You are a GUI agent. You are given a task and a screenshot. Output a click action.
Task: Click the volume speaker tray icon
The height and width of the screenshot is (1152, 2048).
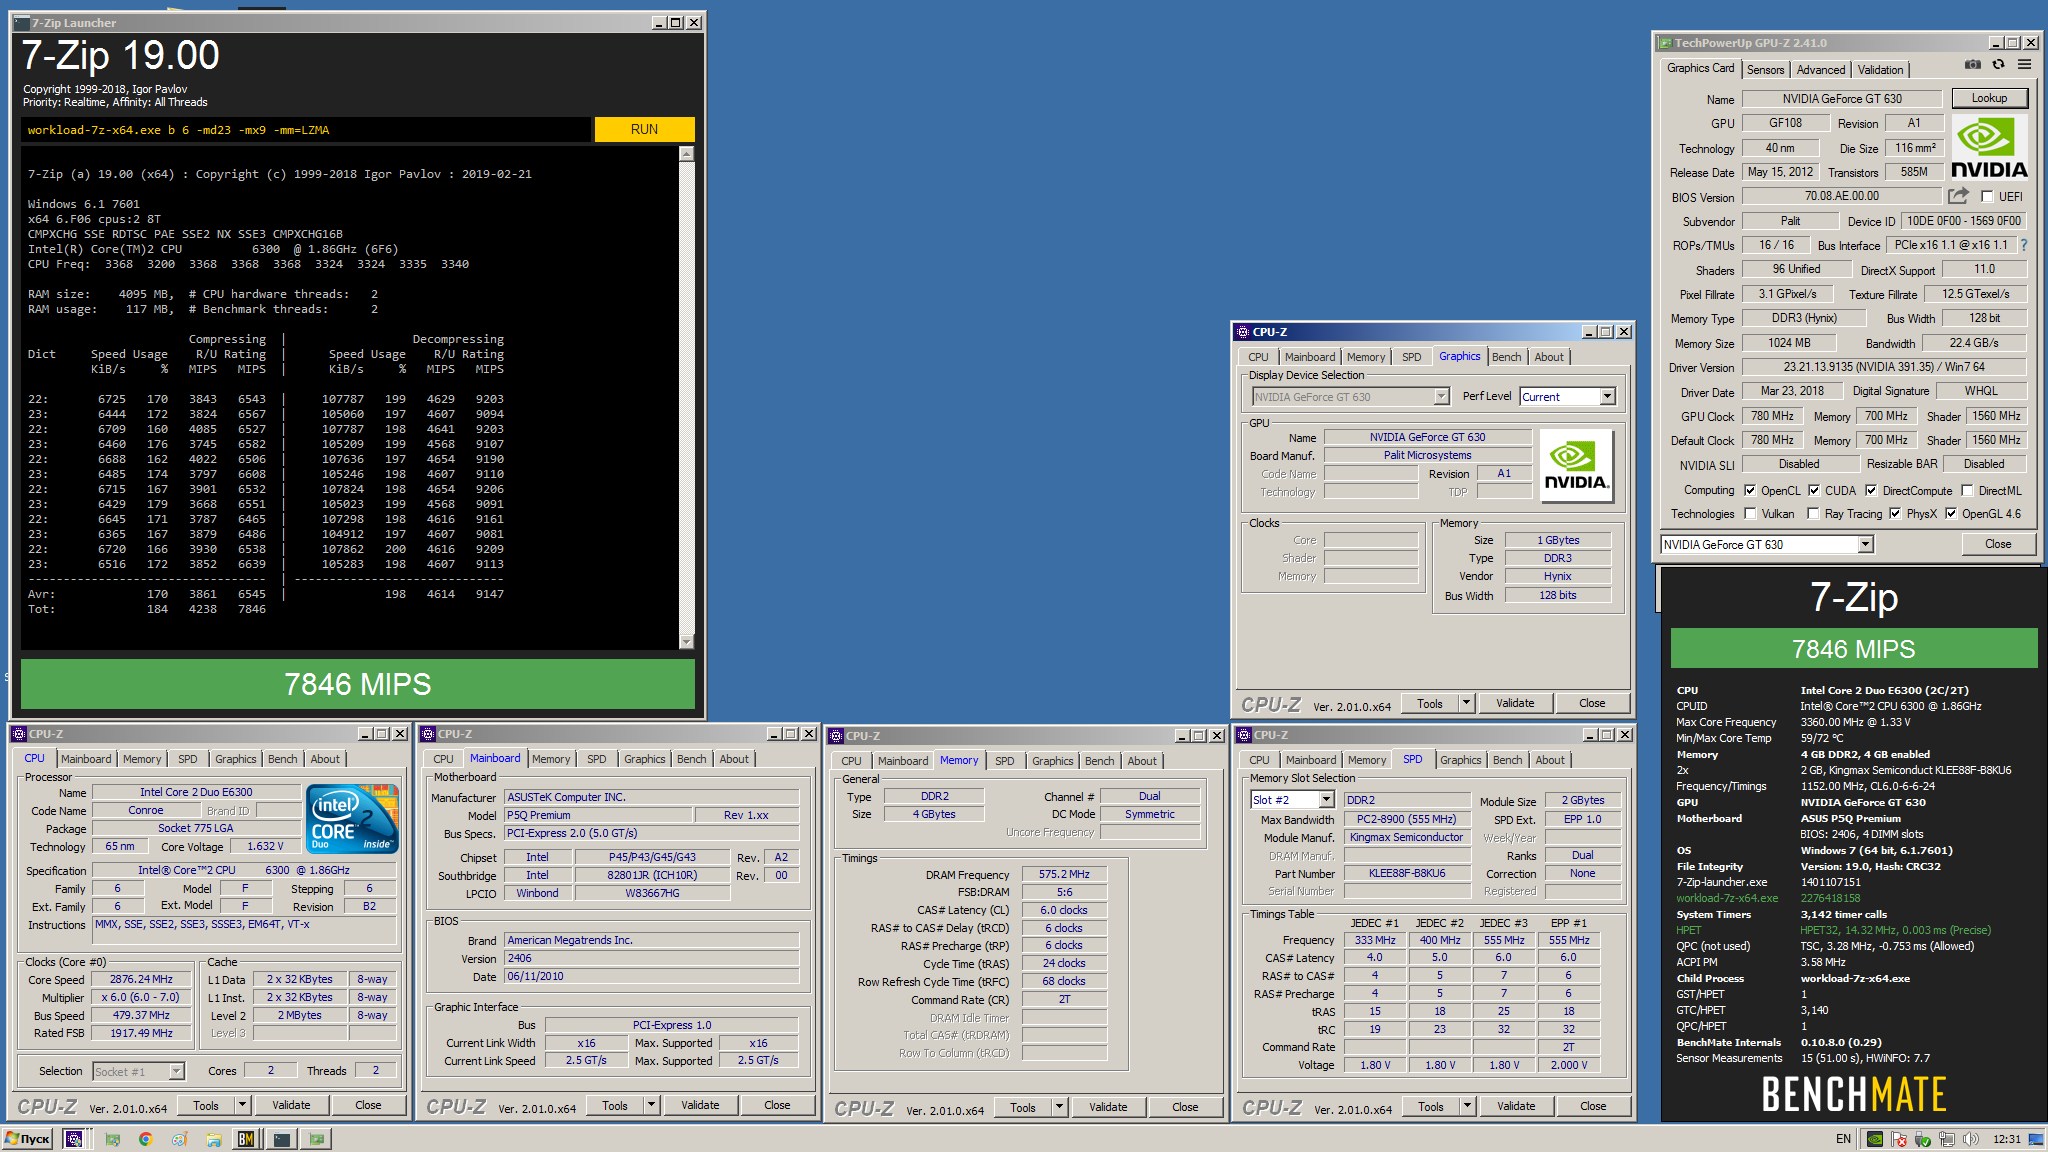pos(1970,1139)
